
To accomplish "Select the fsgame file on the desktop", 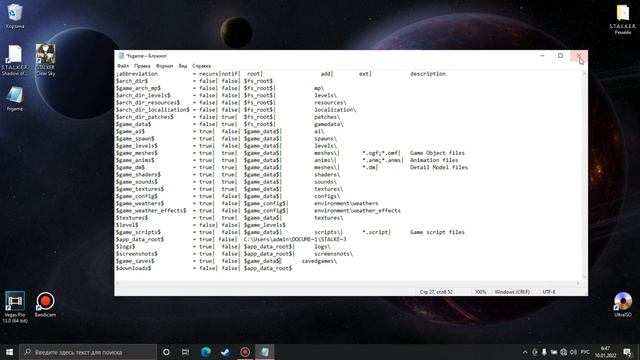I will click(15, 99).
